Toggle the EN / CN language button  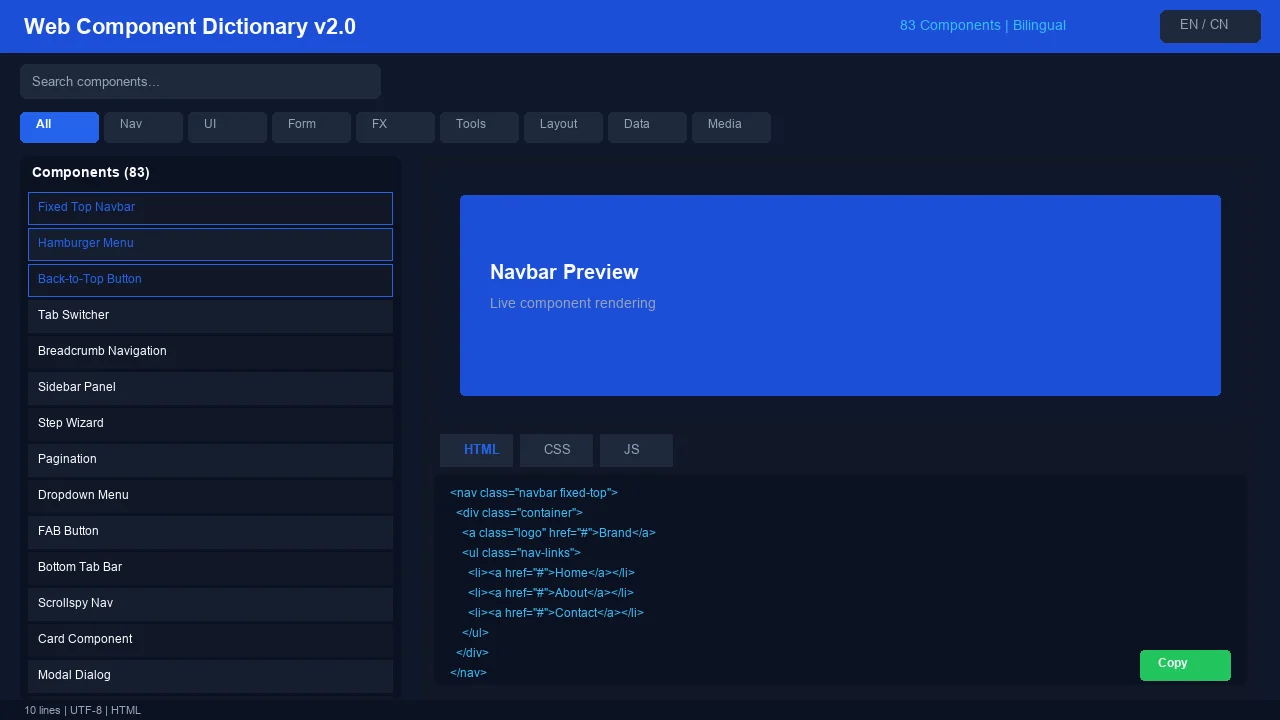pyautogui.click(x=1210, y=26)
